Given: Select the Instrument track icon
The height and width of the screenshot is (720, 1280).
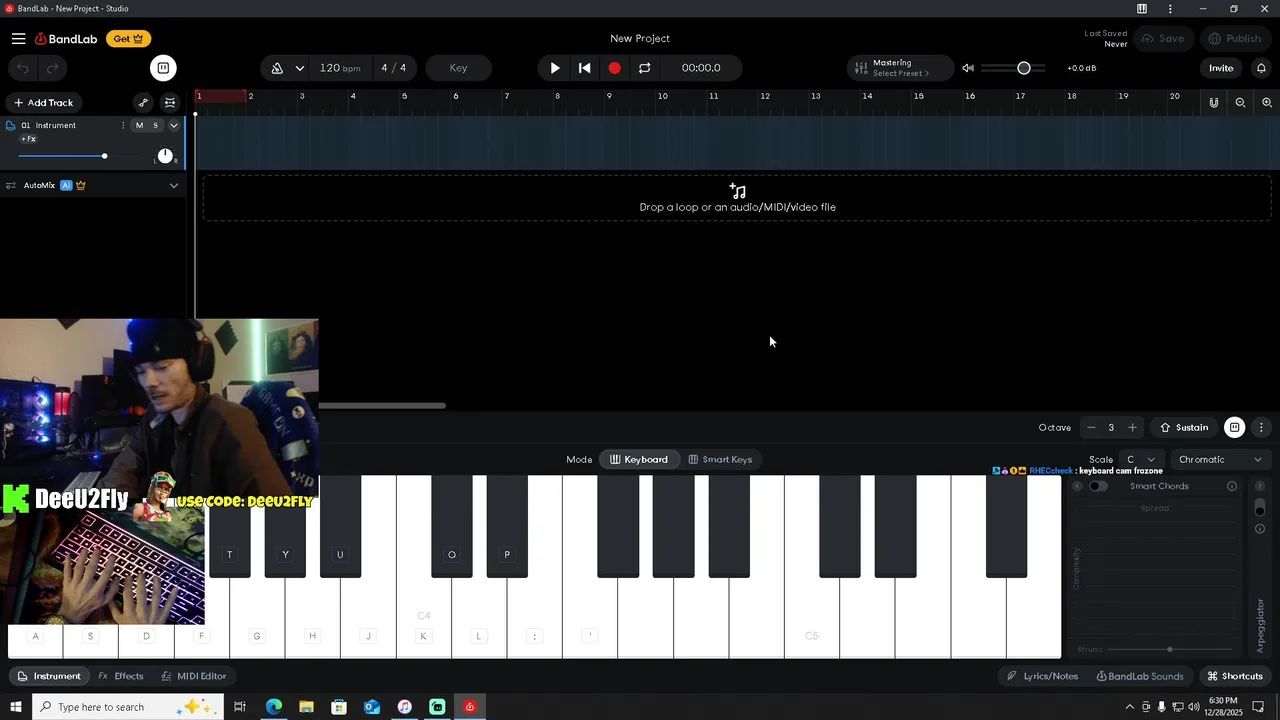Looking at the screenshot, I should tap(11, 126).
